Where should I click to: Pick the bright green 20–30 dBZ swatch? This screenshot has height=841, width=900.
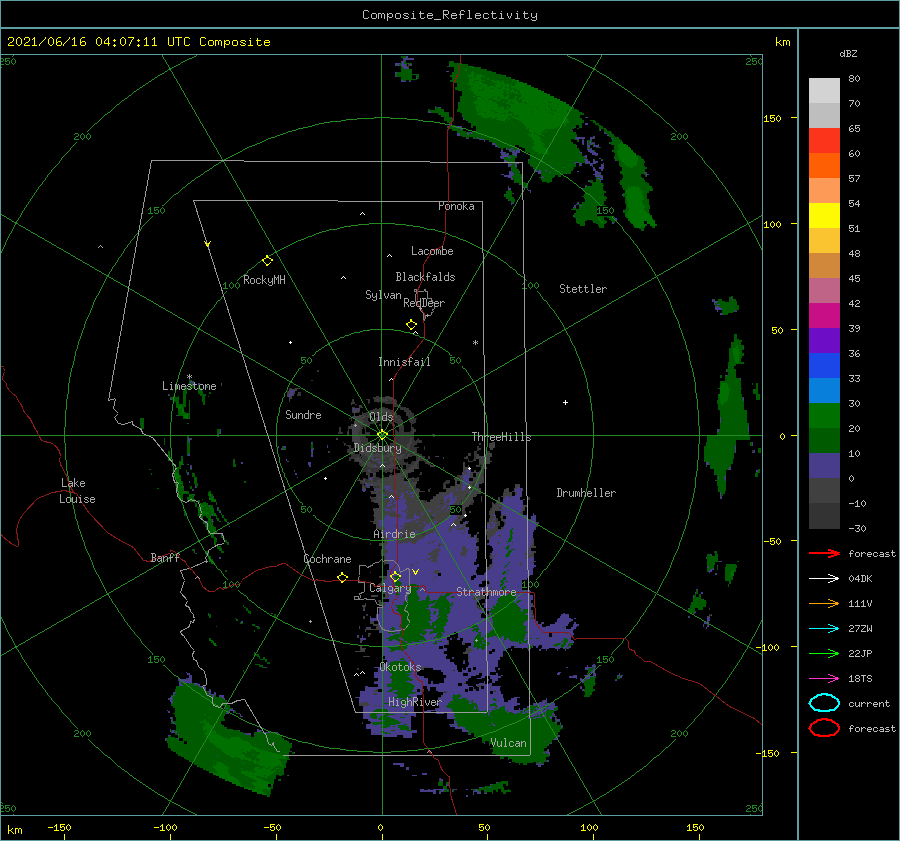coord(824,416)
